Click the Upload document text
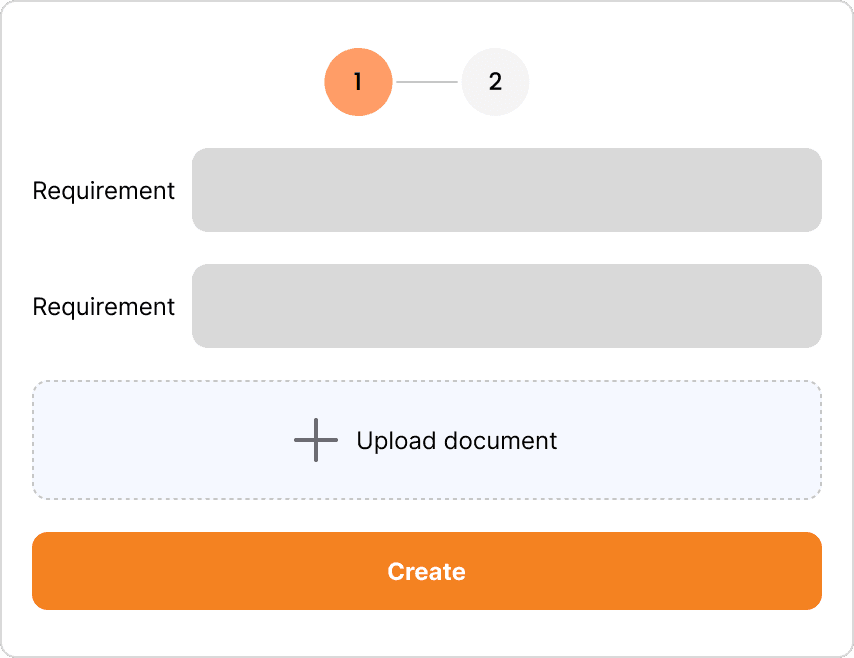The height and width of the screenshot is (658, 854). point(456,441)
